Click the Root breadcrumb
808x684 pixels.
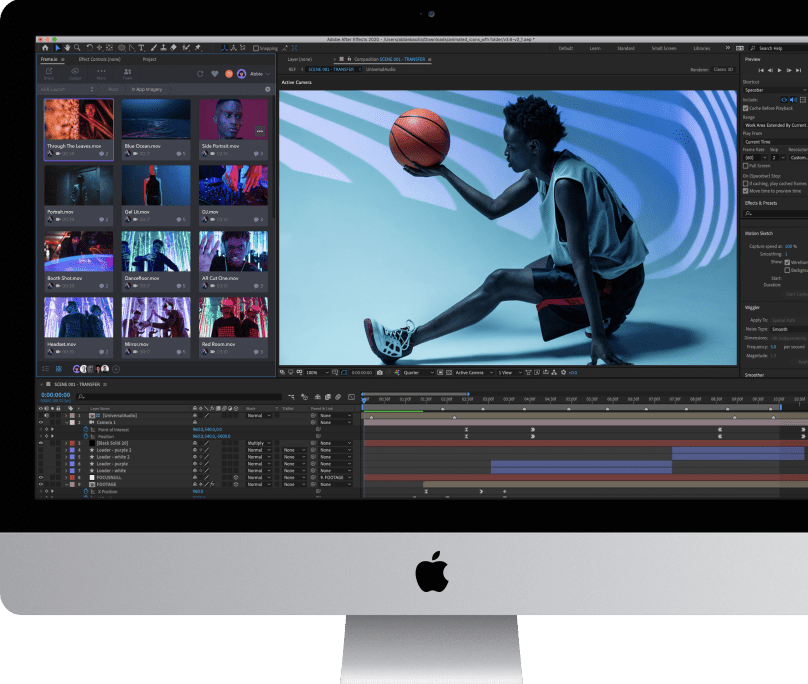point(113,90)
